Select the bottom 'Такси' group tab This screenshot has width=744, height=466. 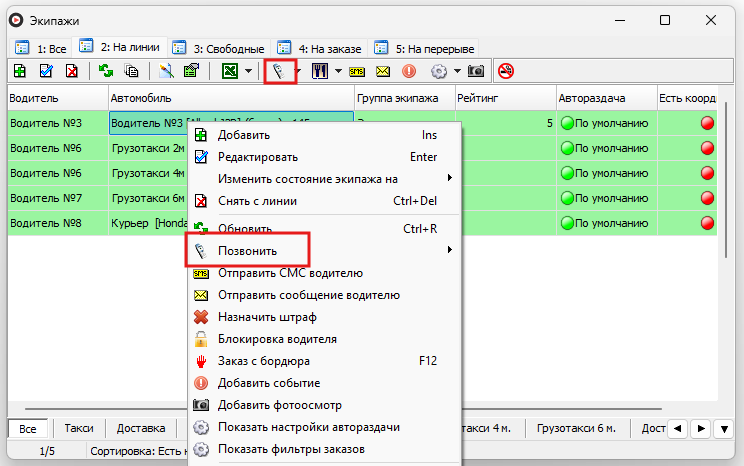[x=79, y=428]
